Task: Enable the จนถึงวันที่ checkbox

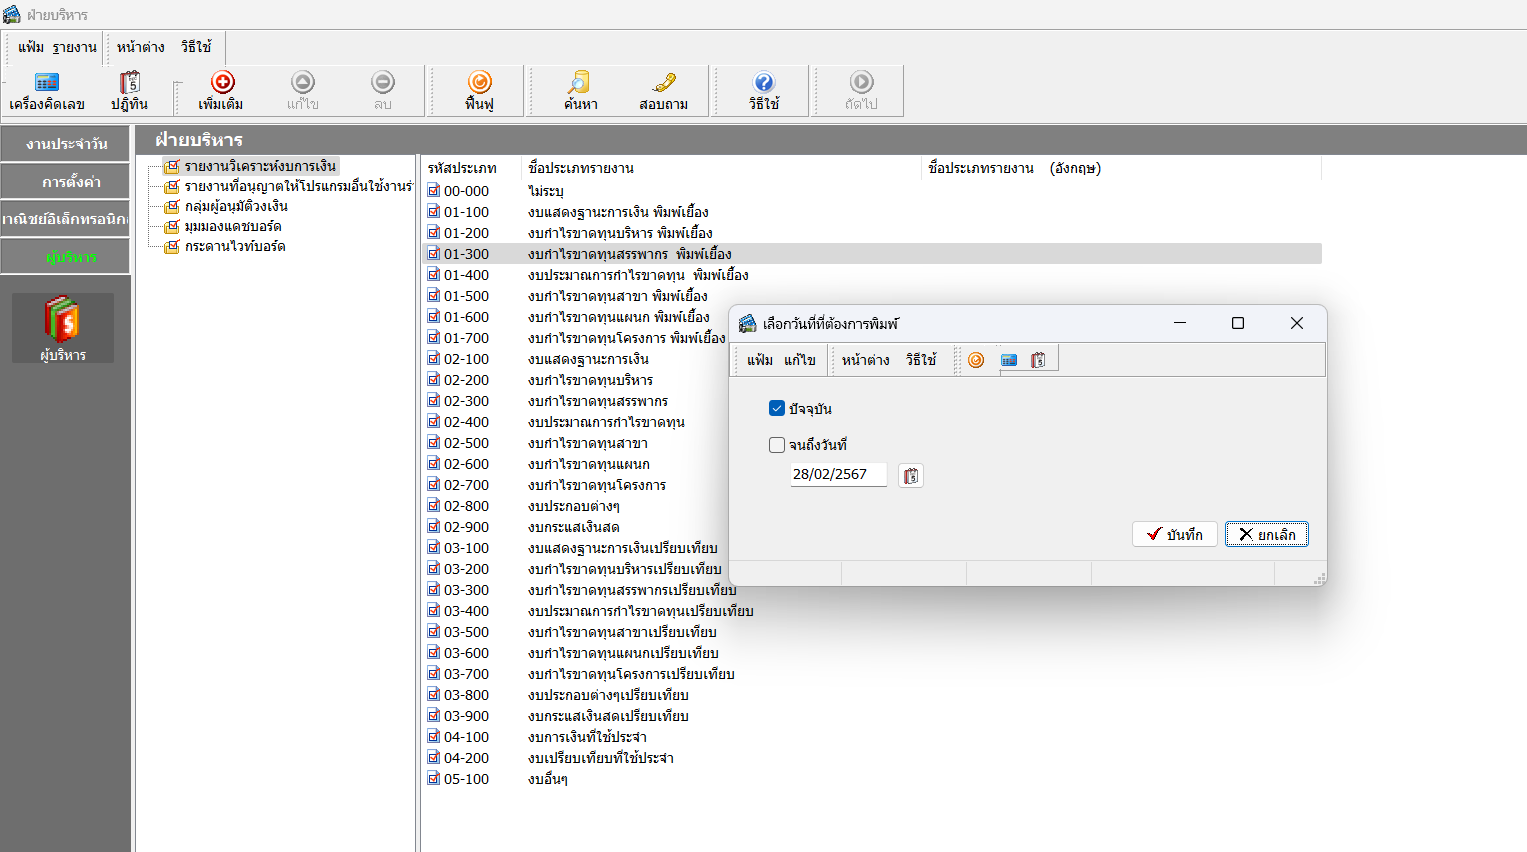Action: click(777, 445)
